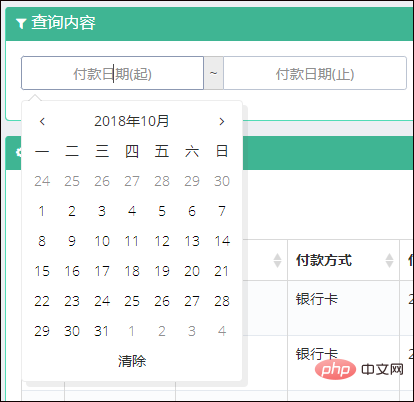414x402 pixels.
Task: Click the php中文网 logo
Action: [359, 369]
